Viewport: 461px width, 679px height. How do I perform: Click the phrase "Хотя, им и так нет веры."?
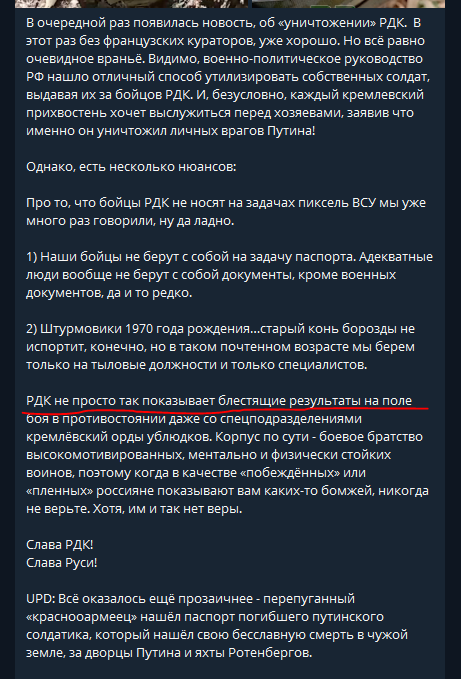[168, 509]
